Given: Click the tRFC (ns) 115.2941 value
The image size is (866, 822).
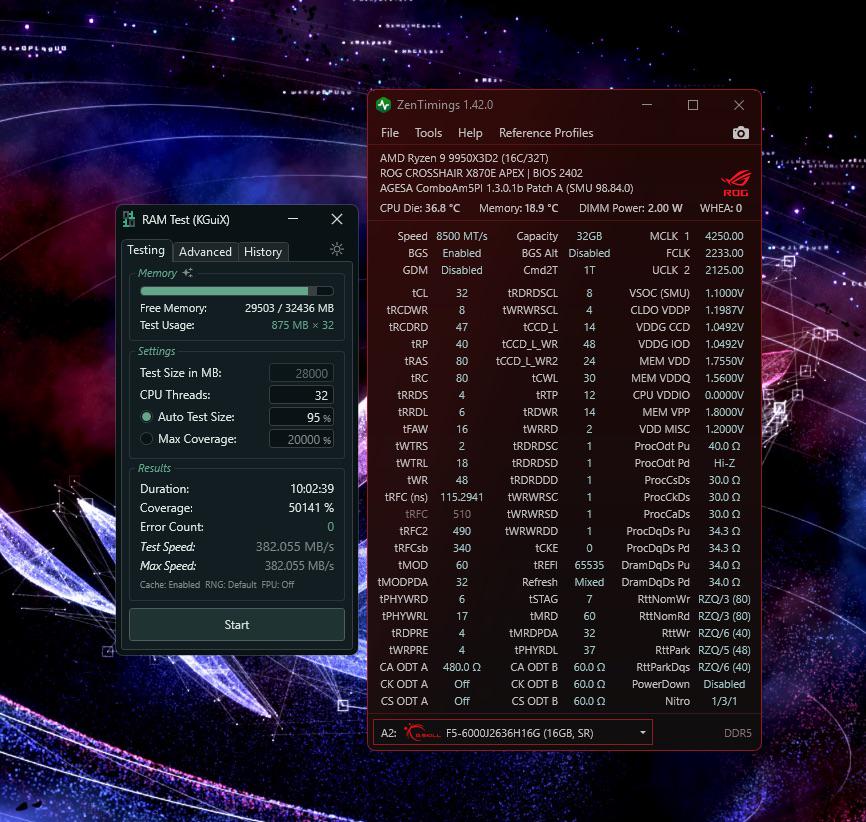Looking at the screenshot, I should pyautogui.click(x=462, y=497).
